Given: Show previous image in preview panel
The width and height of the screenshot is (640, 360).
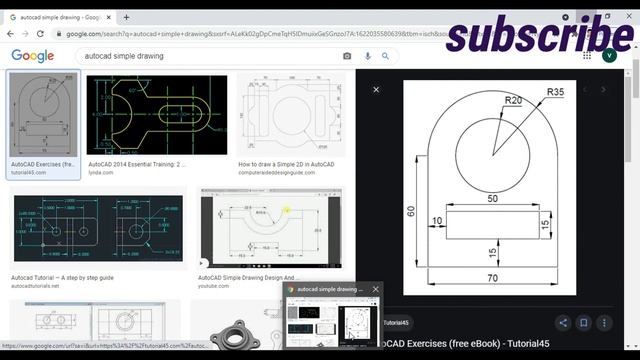Looking at the screenshot, I should [x=586, y=89].
